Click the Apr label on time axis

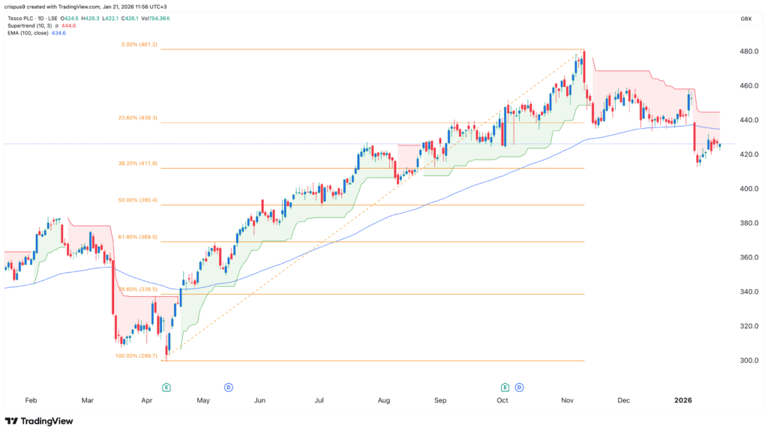(146, 400)
